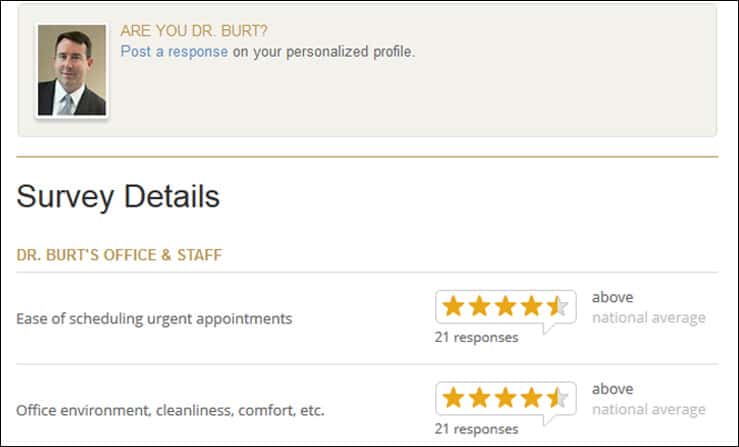Click the second star in office environment rating
This screenshot has width=739, height=447.
point(480,397)
